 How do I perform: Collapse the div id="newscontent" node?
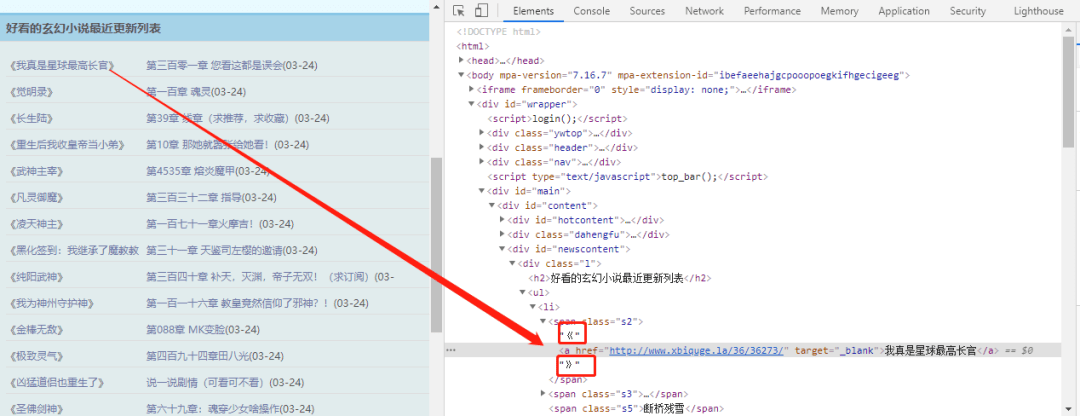point(502,249)
